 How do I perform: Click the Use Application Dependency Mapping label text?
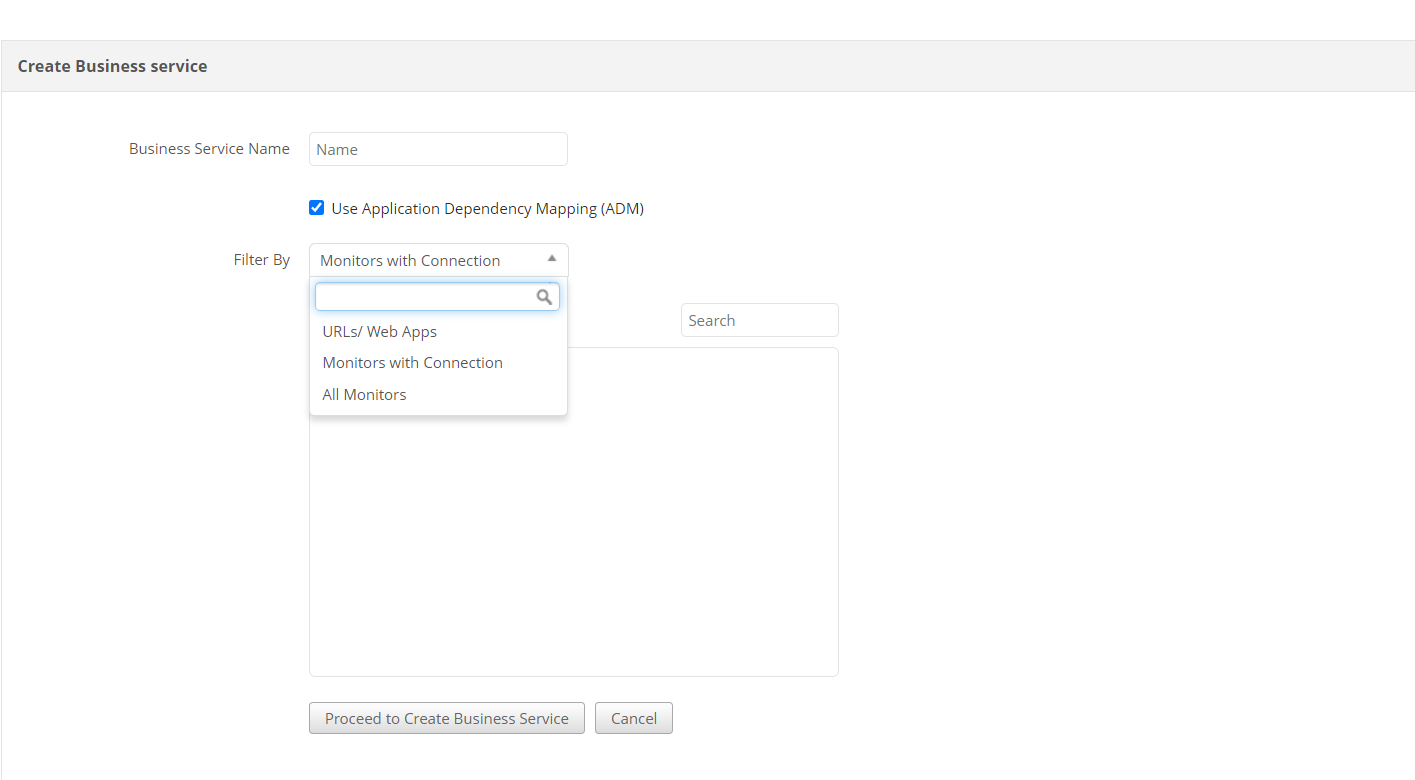click(487, 209)
